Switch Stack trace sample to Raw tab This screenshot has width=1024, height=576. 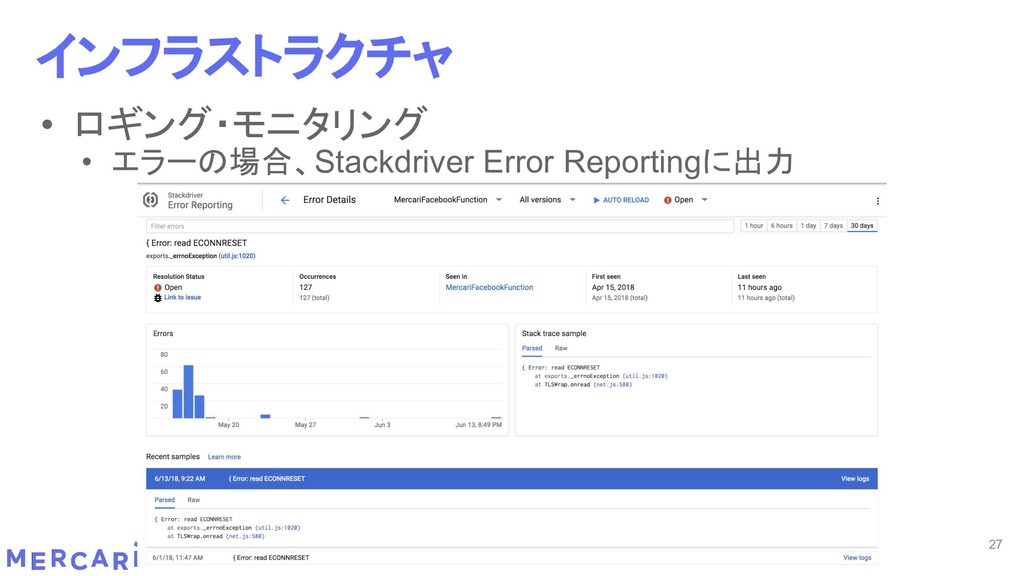tap(561, 348)
